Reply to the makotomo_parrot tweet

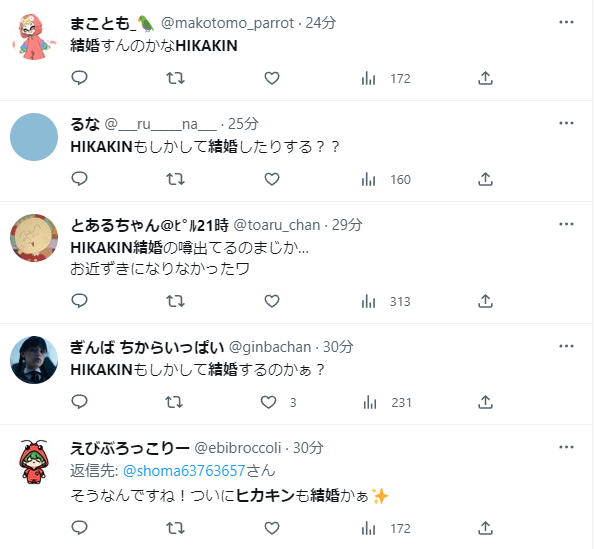pyautogui.click(x=80, y=78)
